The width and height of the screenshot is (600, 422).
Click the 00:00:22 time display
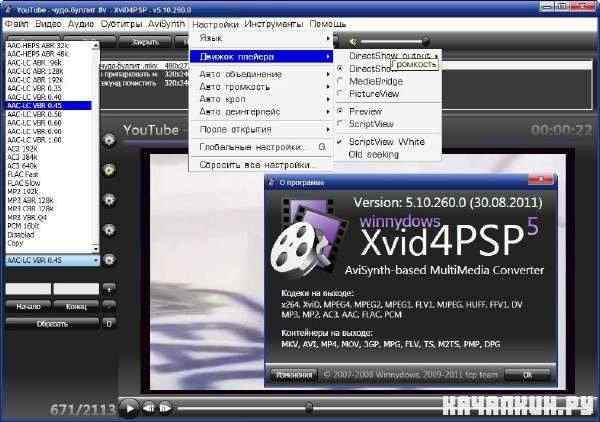[x=561, y=130]
